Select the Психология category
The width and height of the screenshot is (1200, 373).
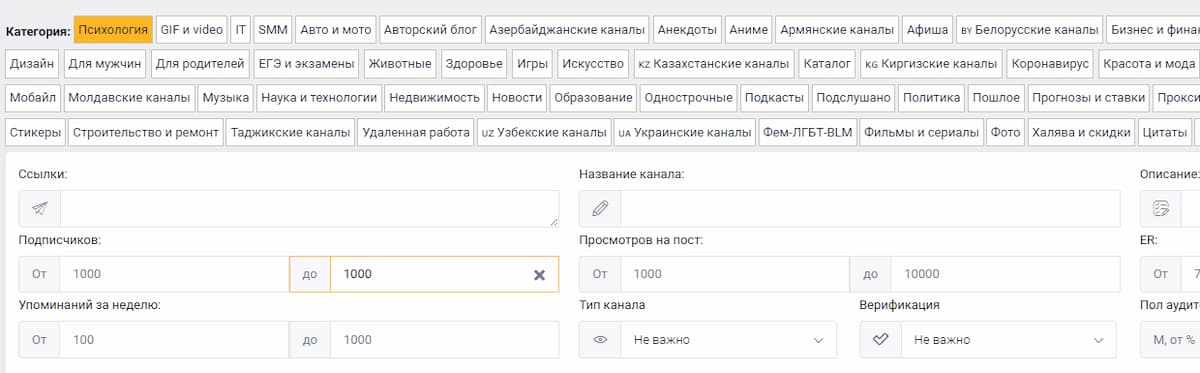click(114, 30)
